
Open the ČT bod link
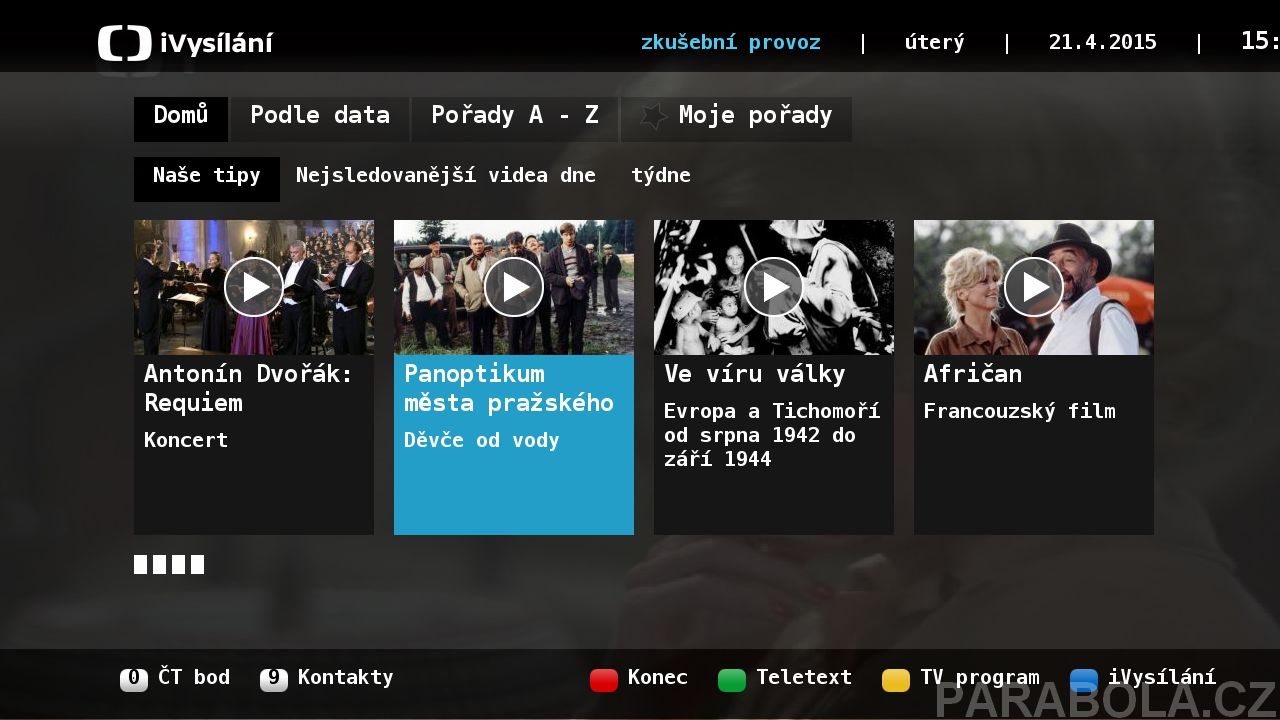(x=194, y=677)
